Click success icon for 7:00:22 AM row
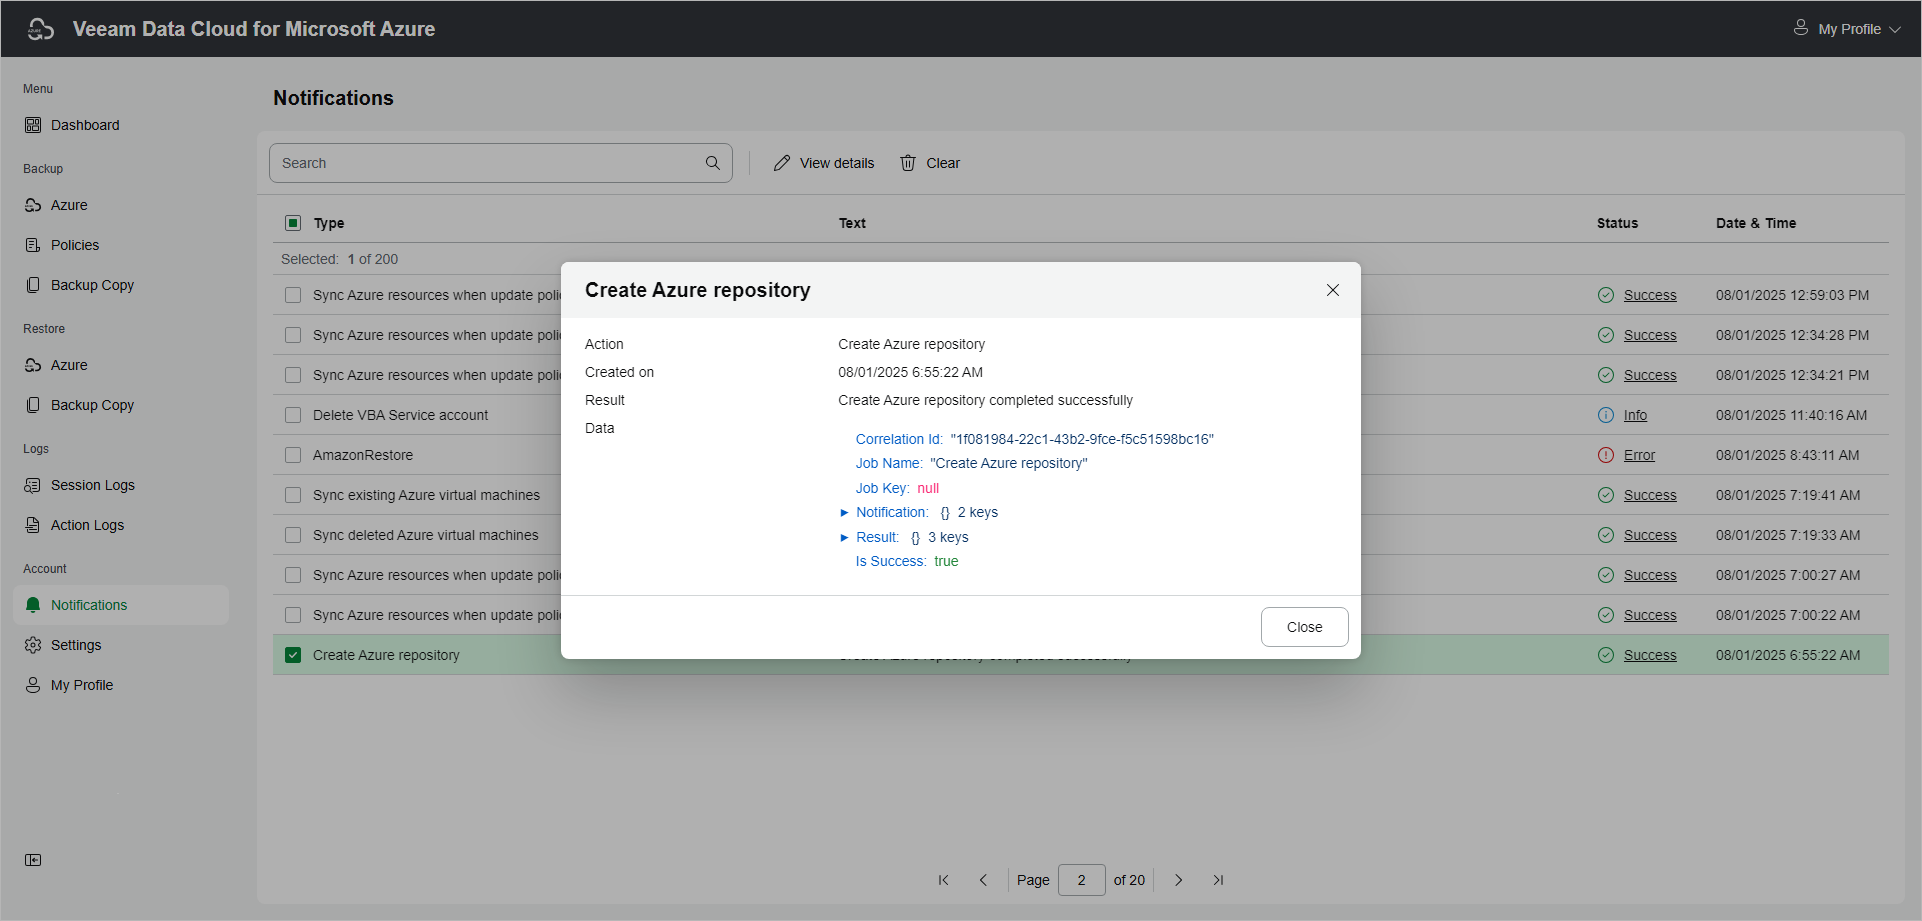The height and width of the screenshot is (921, 1922). coord(1606,615)
